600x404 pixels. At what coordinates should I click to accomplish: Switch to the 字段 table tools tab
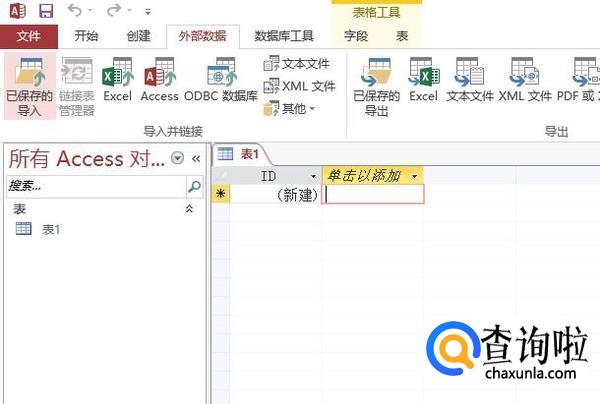coord(355,36)
